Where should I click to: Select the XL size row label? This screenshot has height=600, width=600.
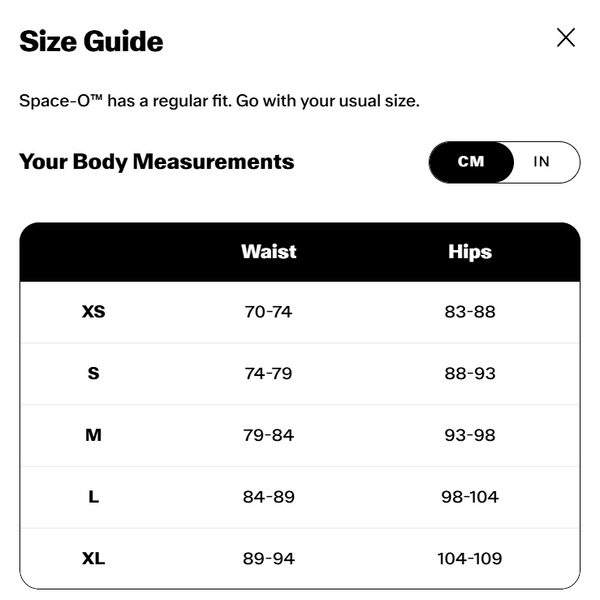click(x=93, y=559)
